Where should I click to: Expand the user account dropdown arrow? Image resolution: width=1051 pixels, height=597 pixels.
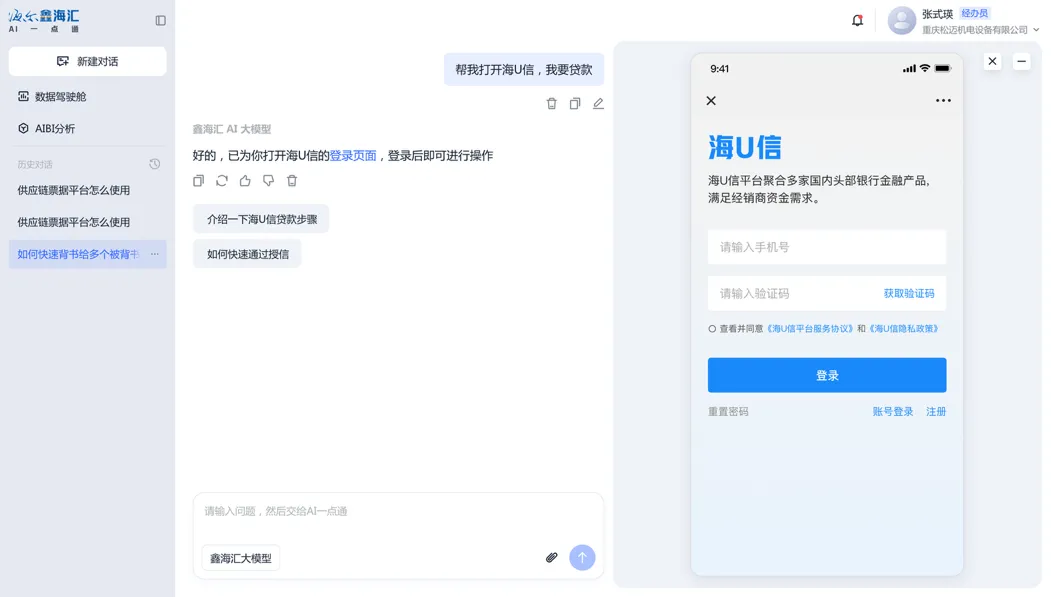coord(1036,30)
